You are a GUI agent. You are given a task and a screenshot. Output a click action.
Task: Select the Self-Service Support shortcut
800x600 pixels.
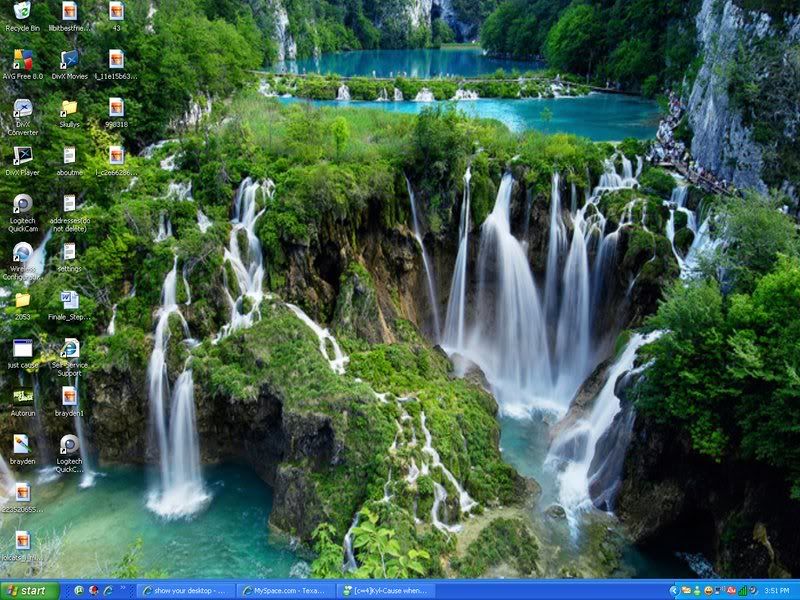click(69, 348)
